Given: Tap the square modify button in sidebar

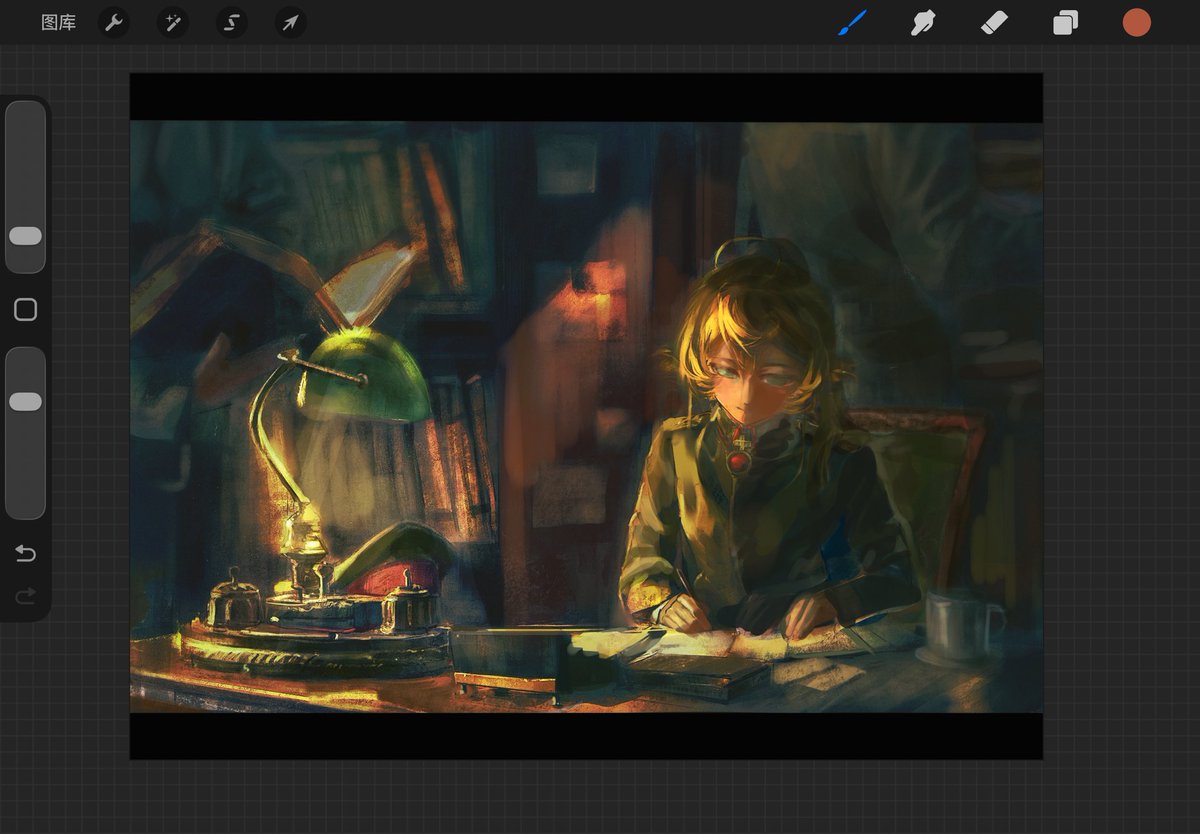Looking at the screenshot, I should click(25, 310).
